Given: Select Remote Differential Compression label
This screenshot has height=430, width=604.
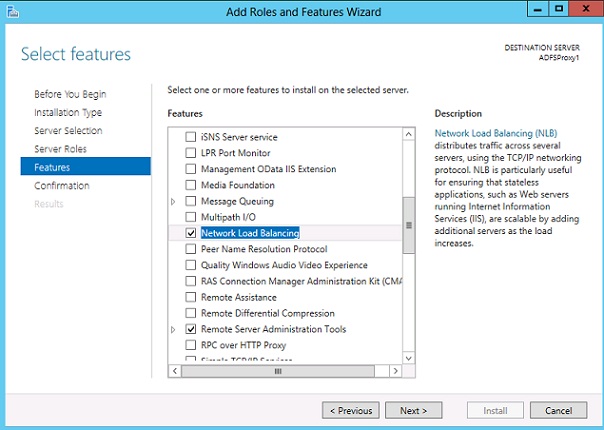Looking at the screenshot, I should click(x=268, y=313).
